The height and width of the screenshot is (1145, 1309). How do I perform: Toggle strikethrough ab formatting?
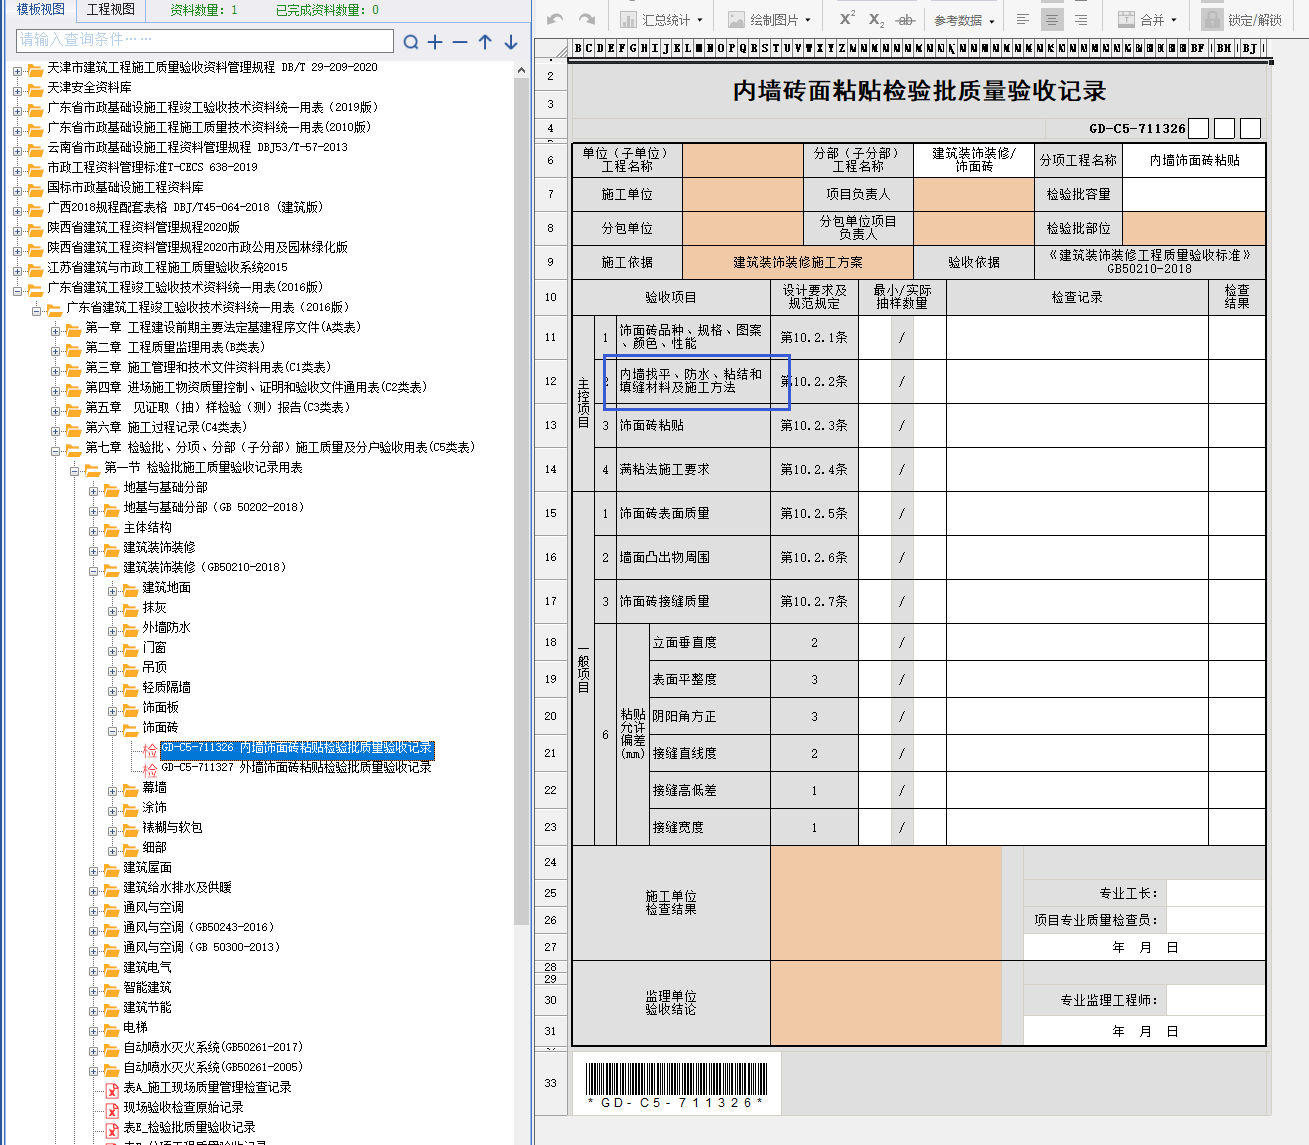click(906, 19)
